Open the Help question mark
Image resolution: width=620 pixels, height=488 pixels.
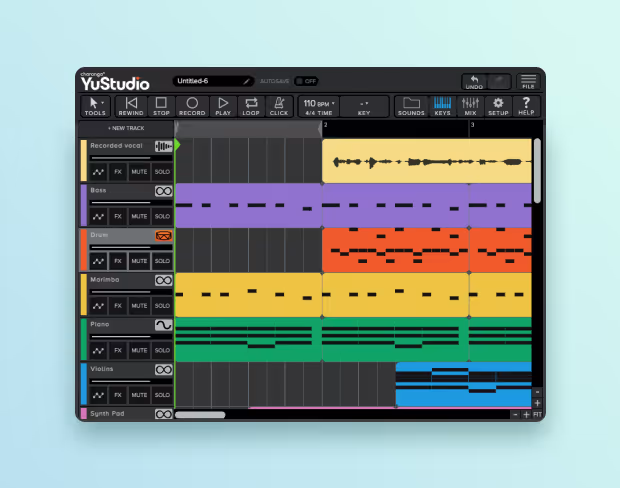pos(526,106)
